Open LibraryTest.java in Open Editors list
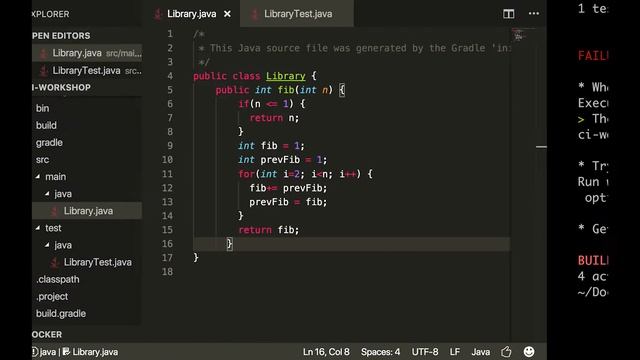Screen dimensions: 640x360 [87, 71]
